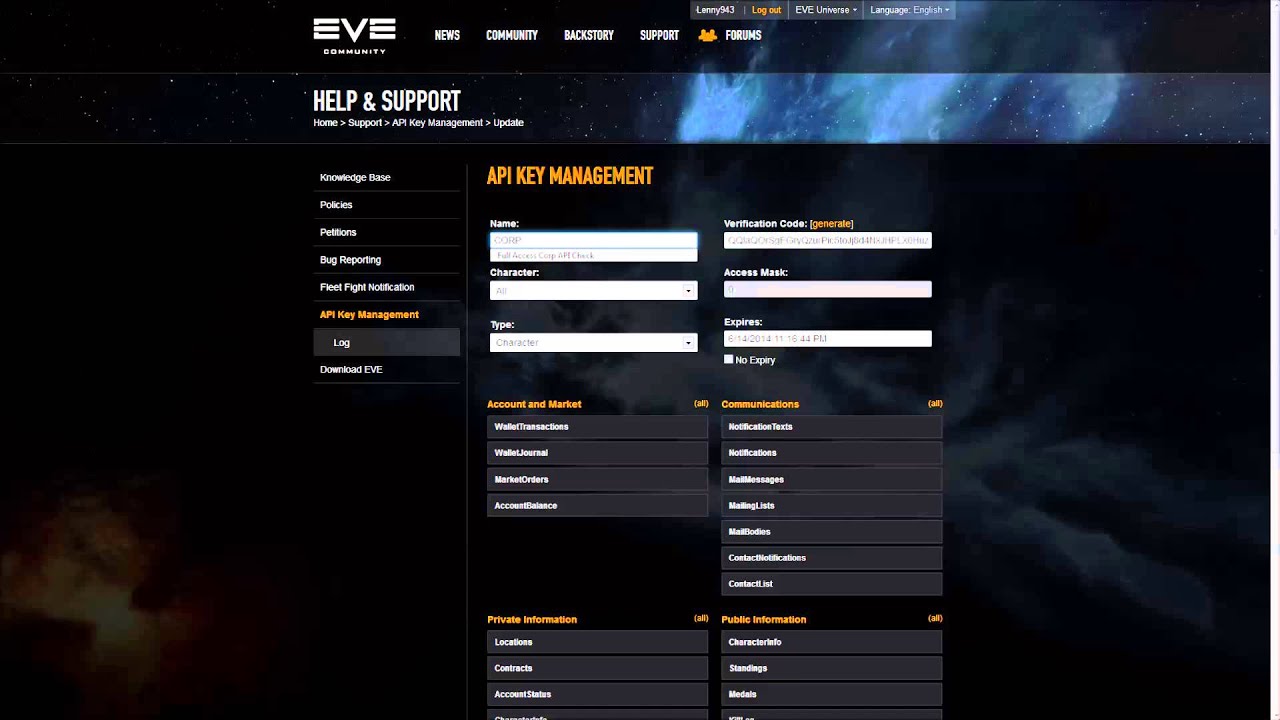Expand the Language: English dropdown
Screen dimensions: 1280x720
point(910,10)
